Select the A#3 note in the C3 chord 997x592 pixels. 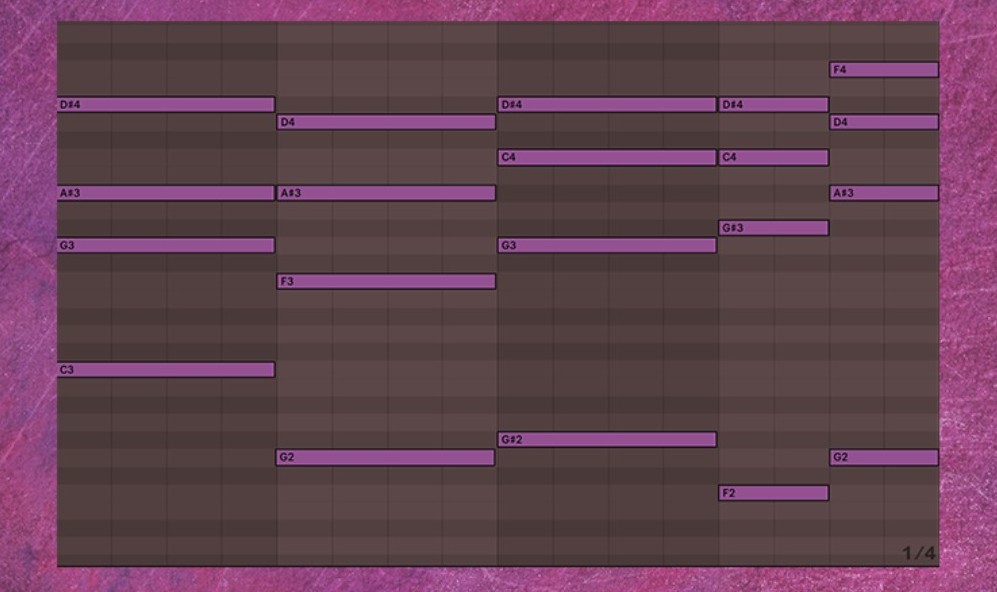pyautogui.click(x=166, y=193)
